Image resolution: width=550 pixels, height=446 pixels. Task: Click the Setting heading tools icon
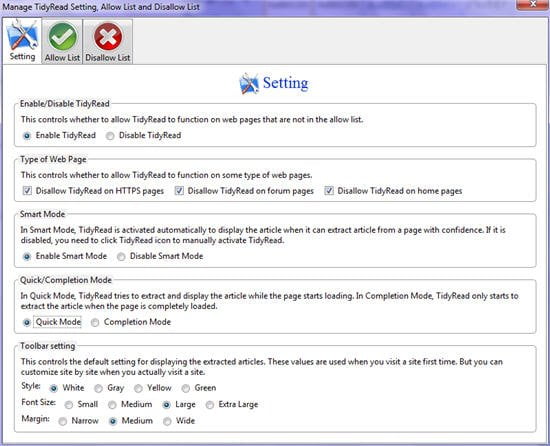[249, 83]
